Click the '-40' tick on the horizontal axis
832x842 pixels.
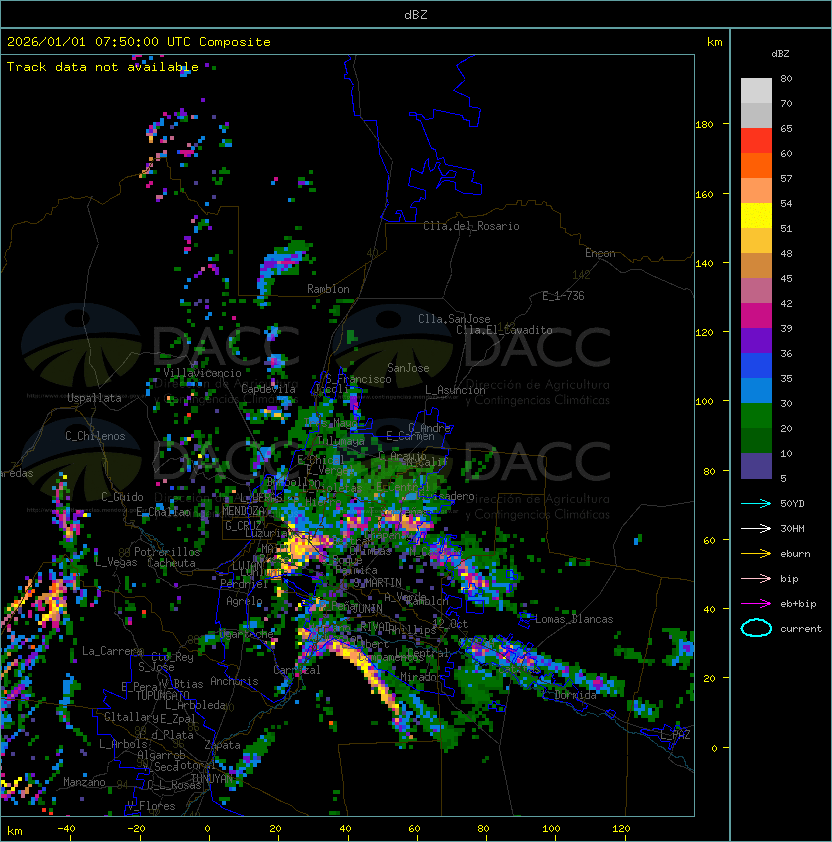pyautogui.click(x=66, y=829)
